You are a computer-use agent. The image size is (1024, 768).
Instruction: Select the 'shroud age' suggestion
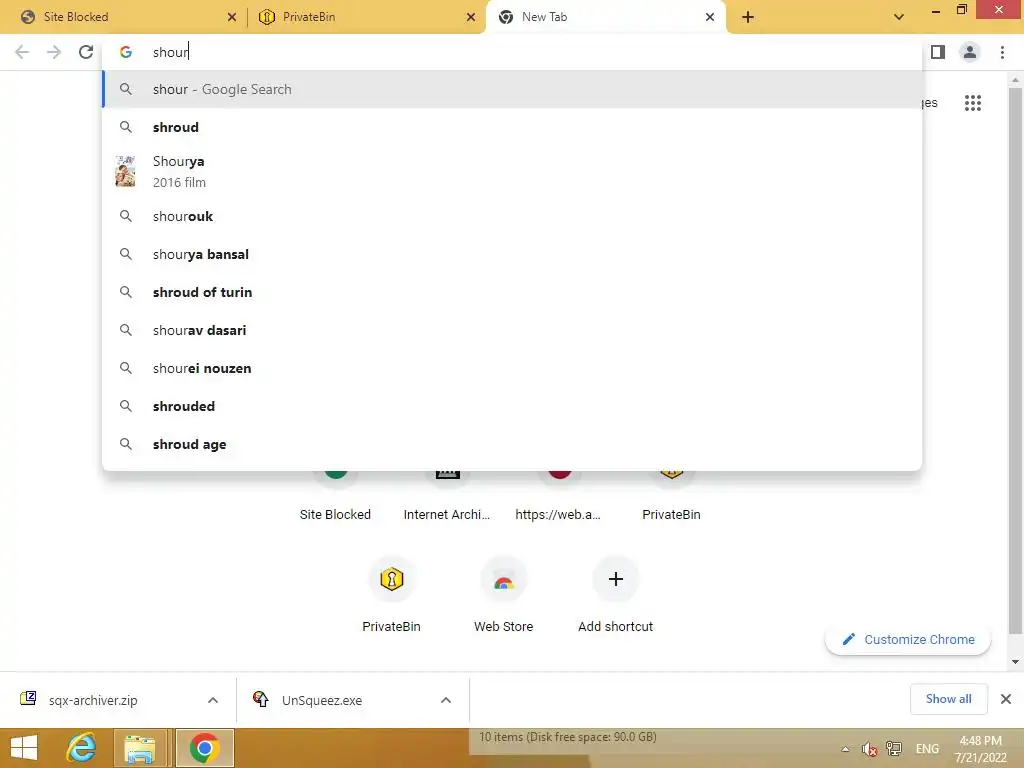point(512,444)
